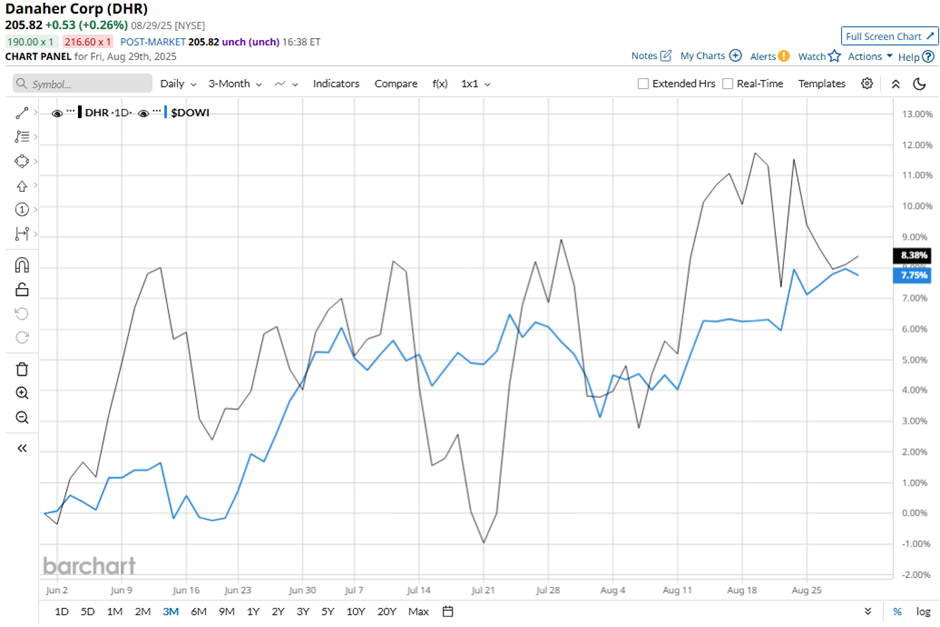The height and width of the screenshot is (627, 940).
Task: Collapse the chart toolbar with double chevron
Action: (x=896, y=84)
